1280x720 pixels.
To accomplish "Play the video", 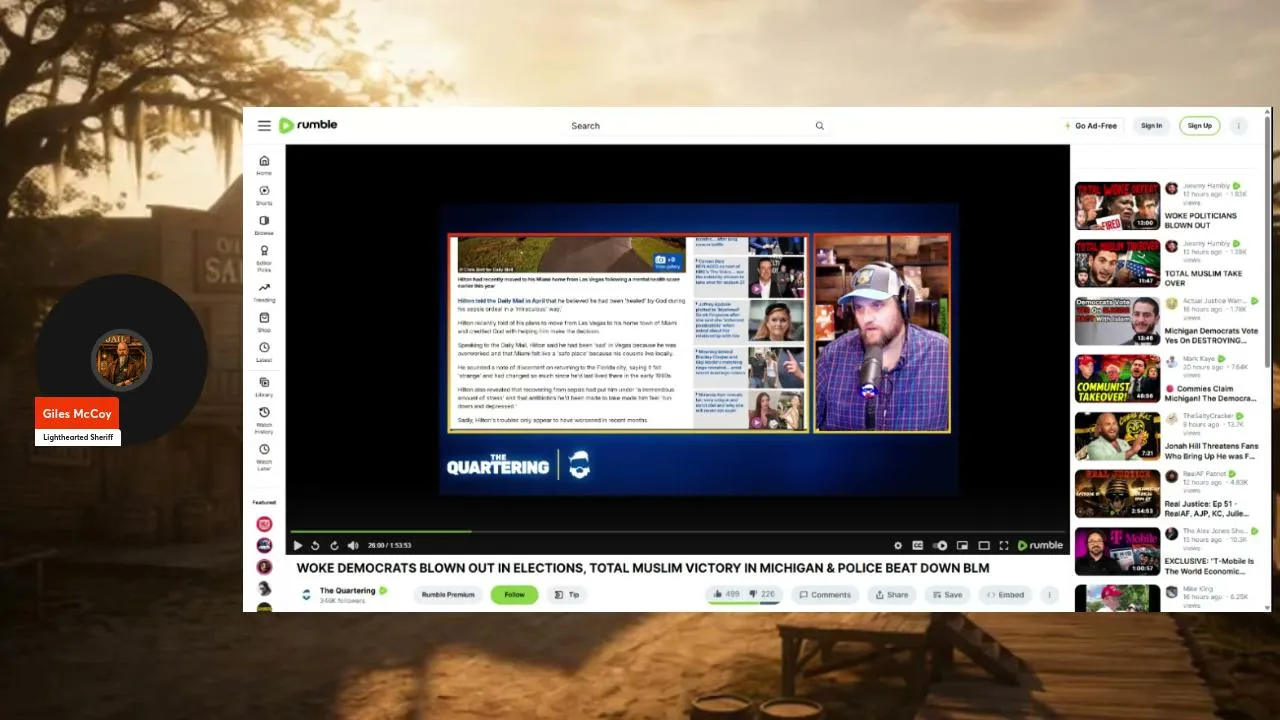I will tap(297, 545).
